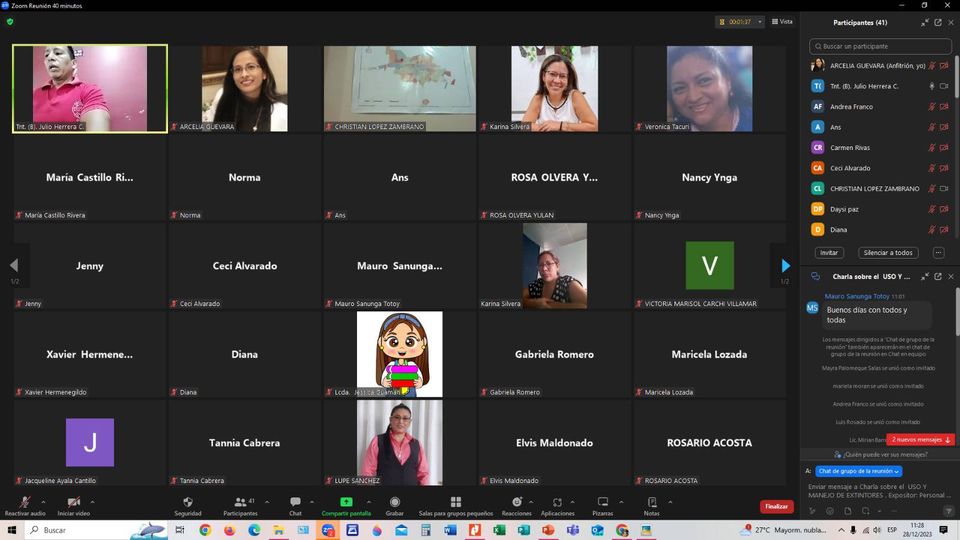Image resolution: width=960 pixels, height=540 pixels.
Task: Open the Chat item in the toolbar
Action: [x=295, y=505]
